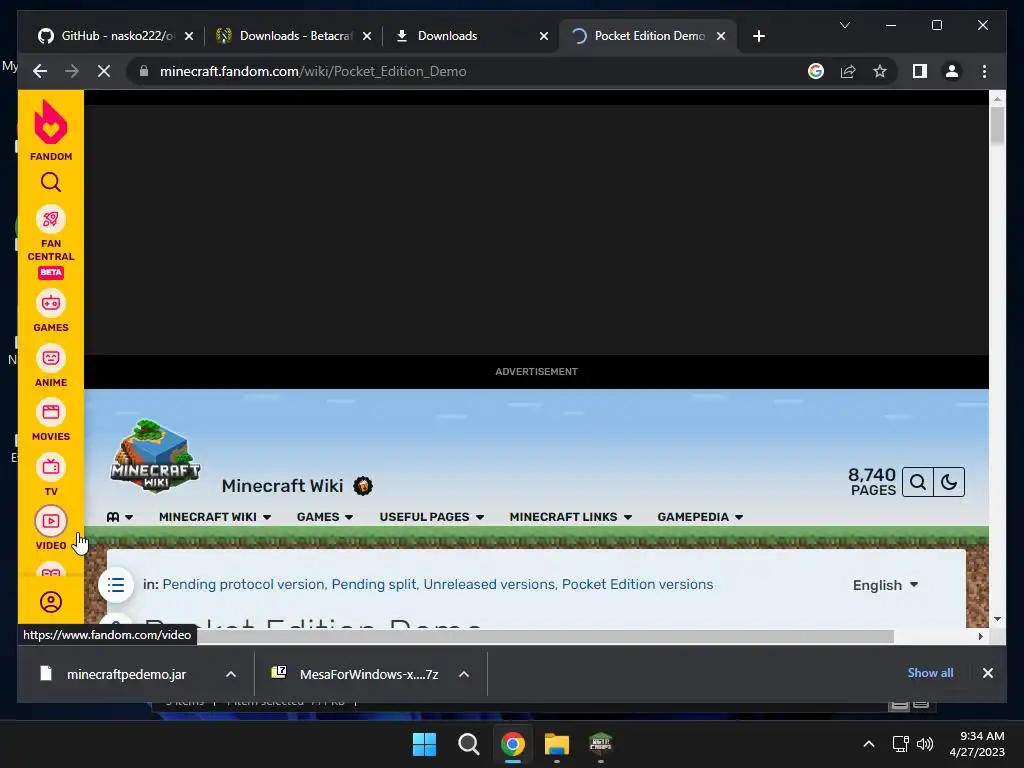1024x768 pixels.
Task: Open the table of contents list icon
Action: coord(116,584)
